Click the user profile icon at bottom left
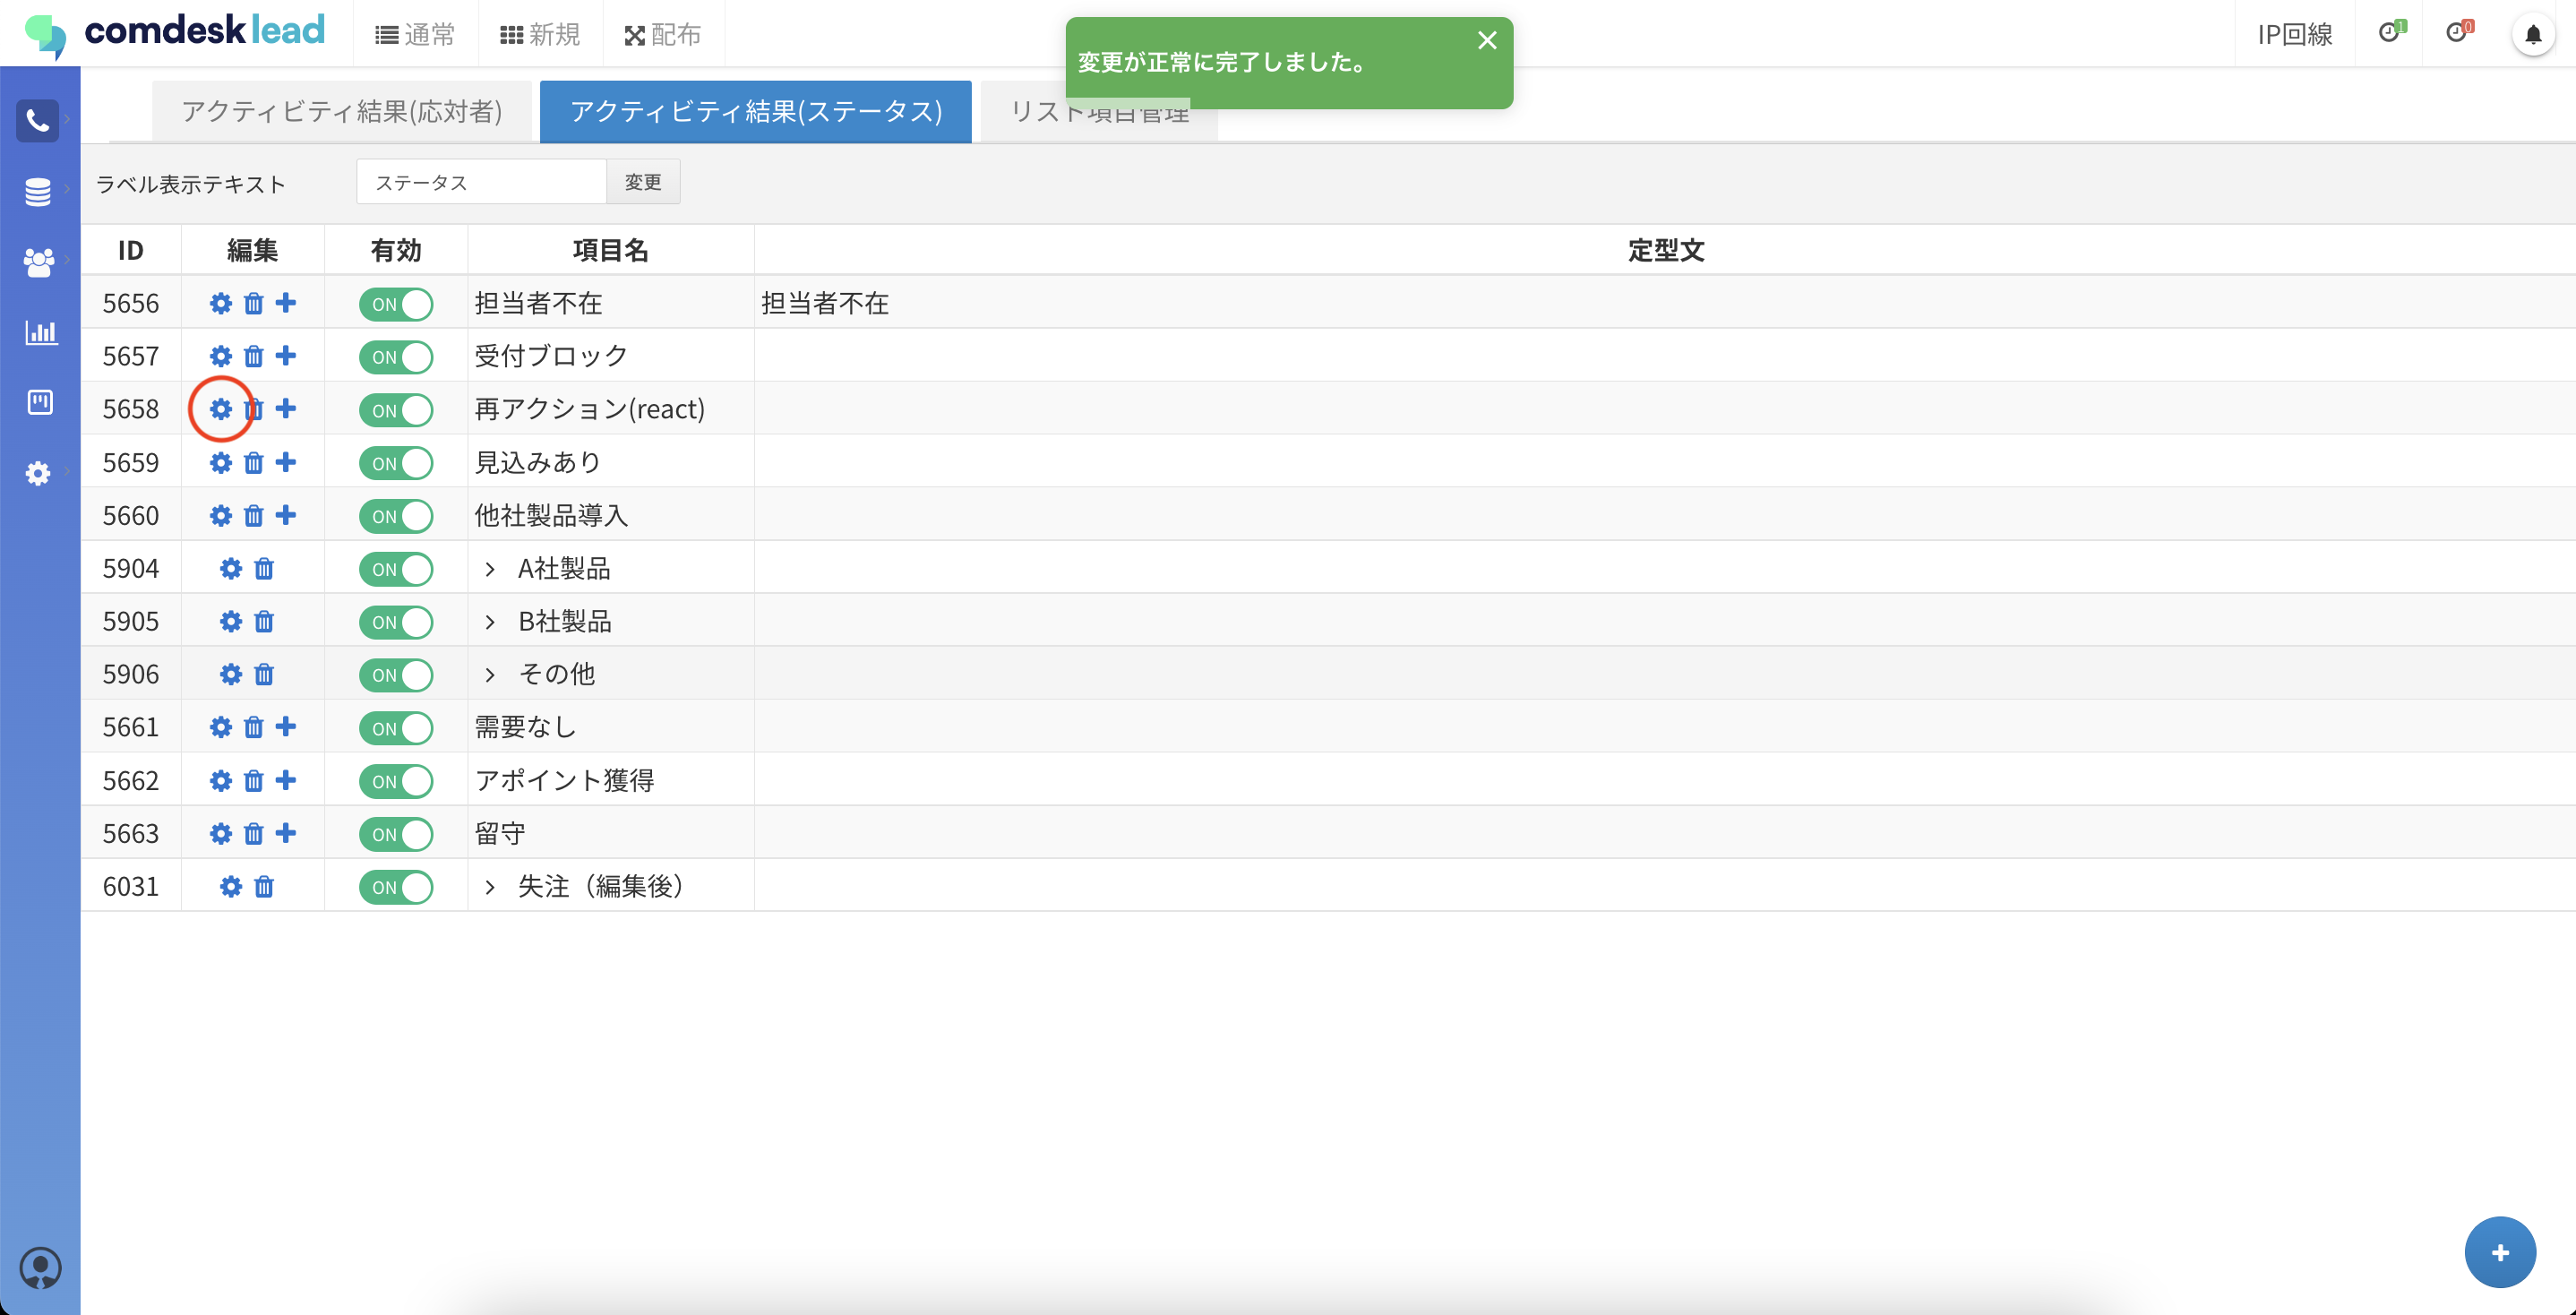The height and width of the screenshot is (1315, 2576). coord(40,1267)
